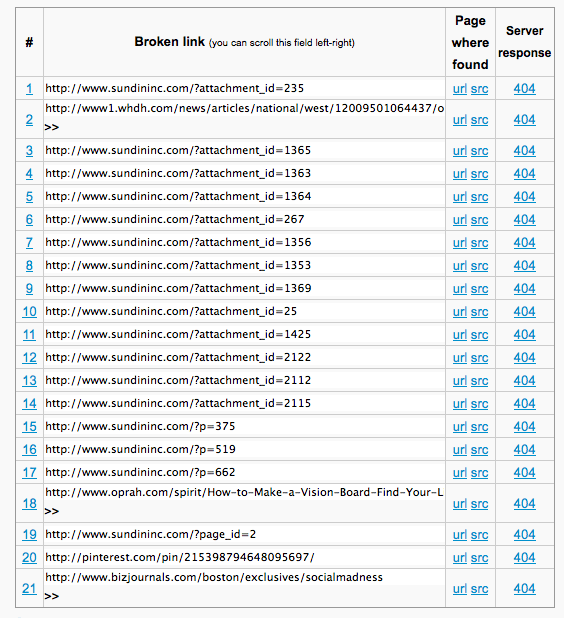Open row number 1 link

[x=29, y=89]
